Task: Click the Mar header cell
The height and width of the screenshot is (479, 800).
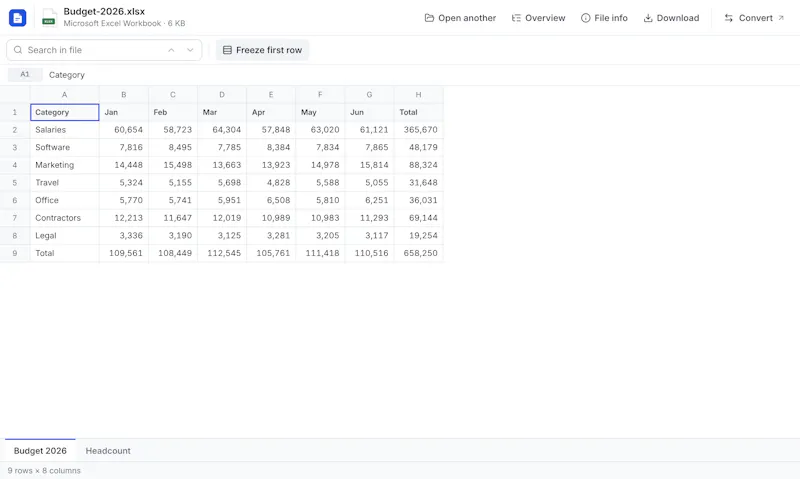Action: pyautogui.click(x=222, y=112)
